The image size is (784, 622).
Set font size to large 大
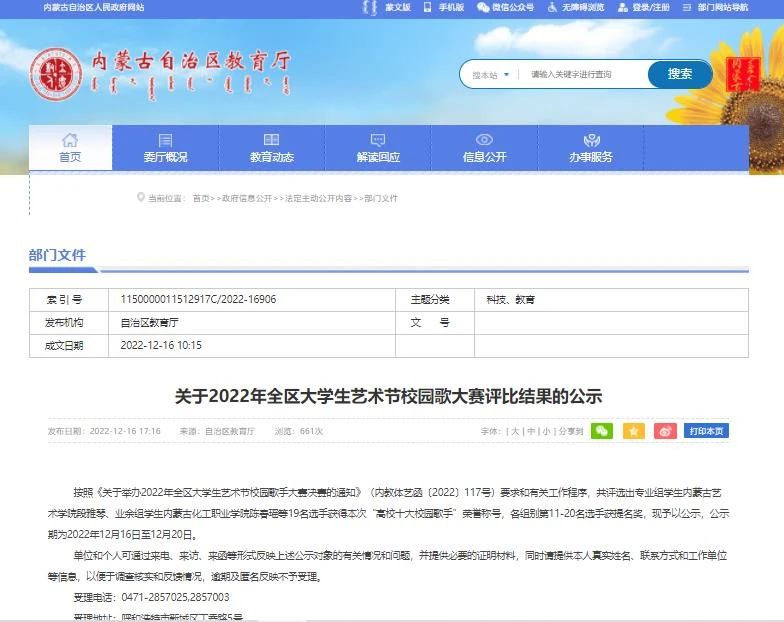516,432
